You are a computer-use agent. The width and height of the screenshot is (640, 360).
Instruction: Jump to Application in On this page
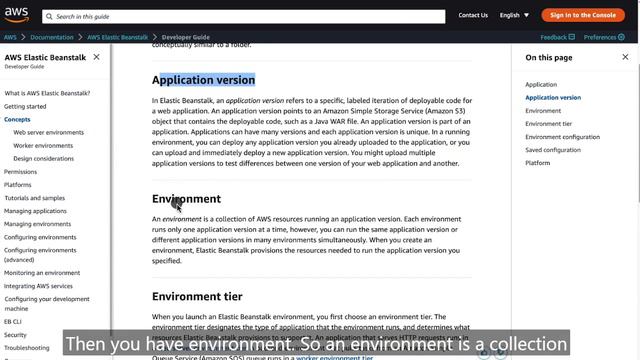[x=541, y=84]
